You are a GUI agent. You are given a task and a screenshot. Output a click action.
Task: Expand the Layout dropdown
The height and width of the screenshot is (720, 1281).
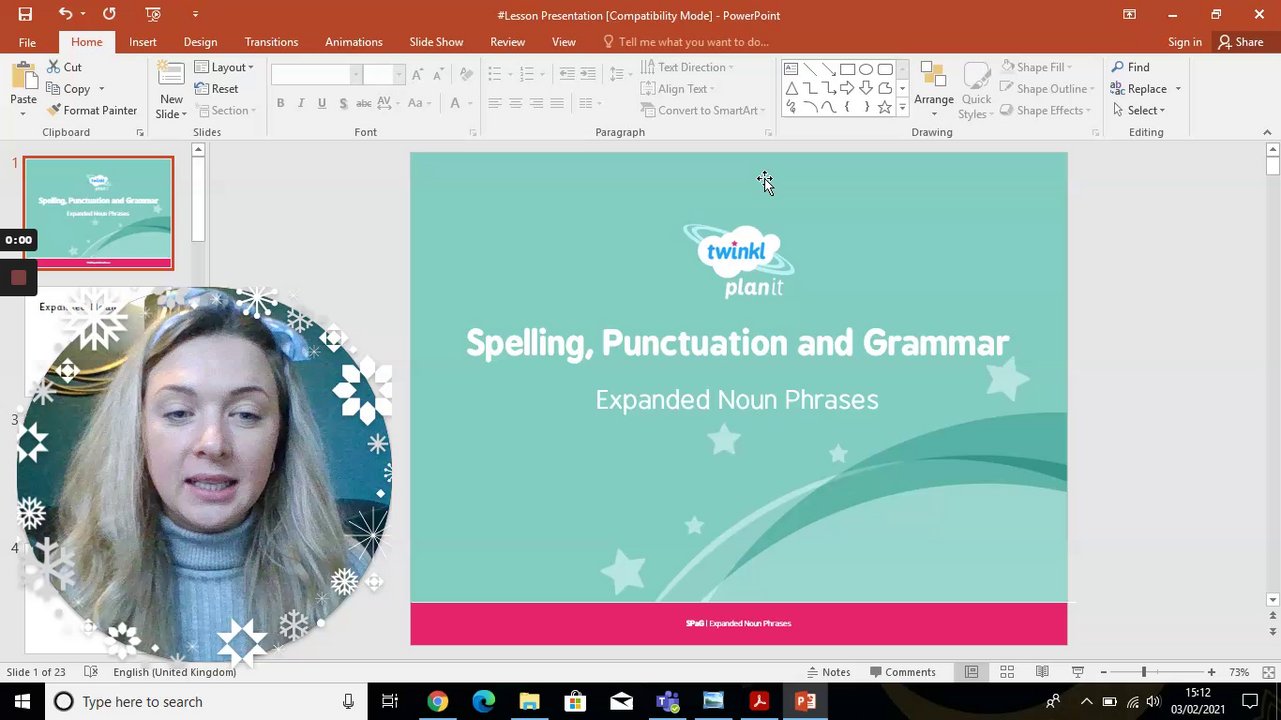coord(224,67)
